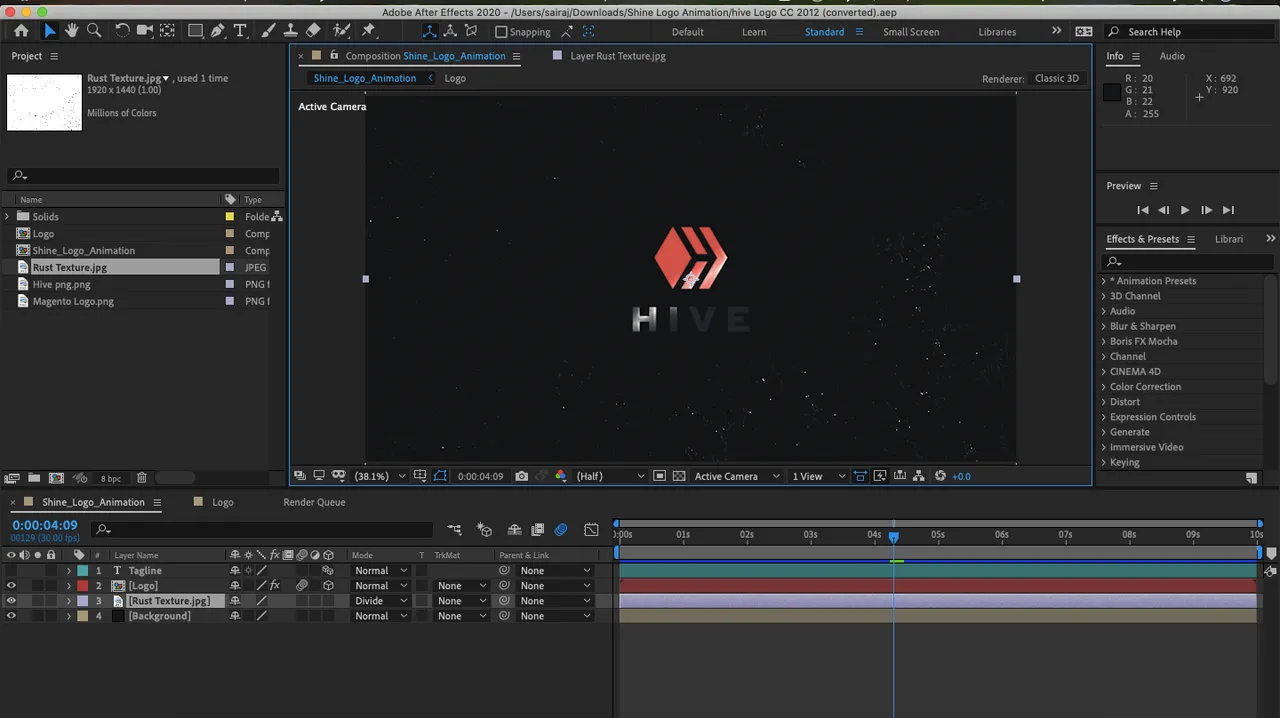This screenshot has height=718, width=1280.
Task: Switch to the Logo timeline tab
Action: click(222, 502)
